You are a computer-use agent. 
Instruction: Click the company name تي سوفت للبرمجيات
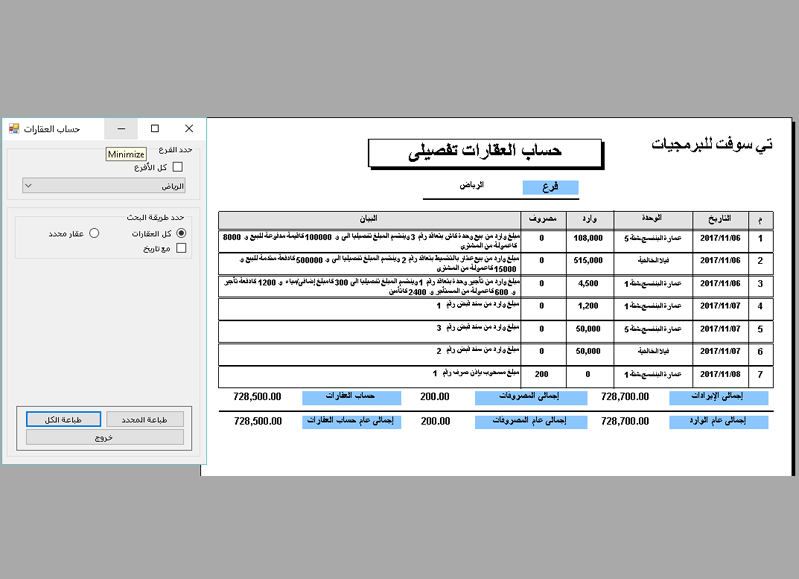pyautogui.click(x=712, y=145)
